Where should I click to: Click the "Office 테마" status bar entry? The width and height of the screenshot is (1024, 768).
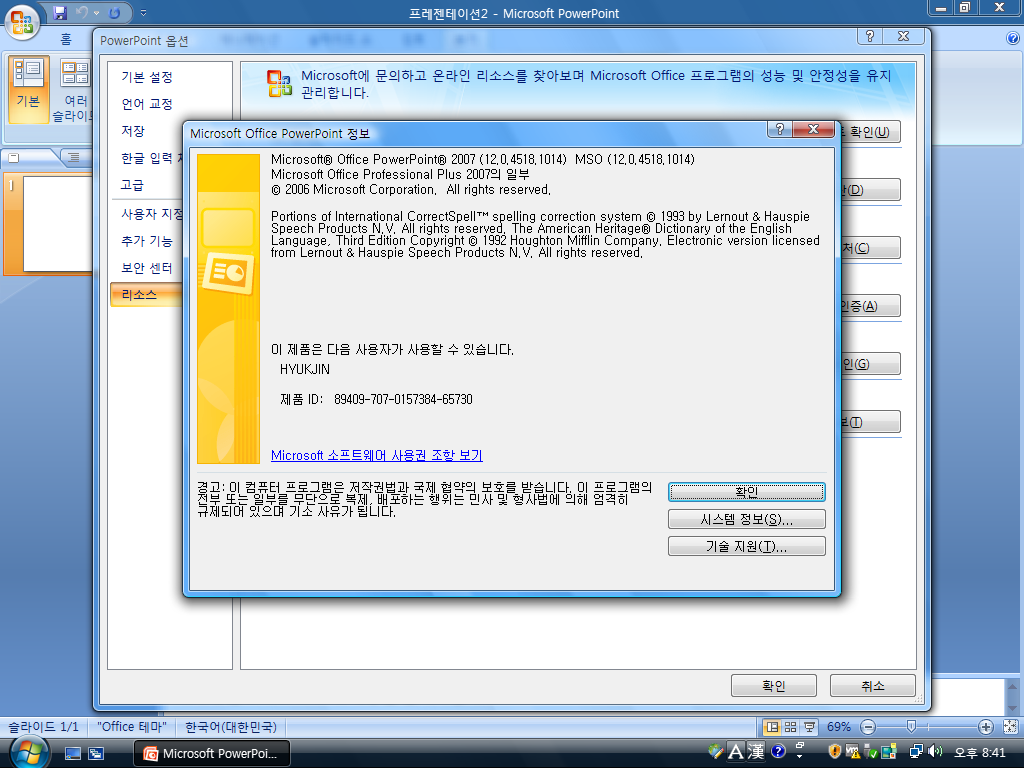pos(132,726)
